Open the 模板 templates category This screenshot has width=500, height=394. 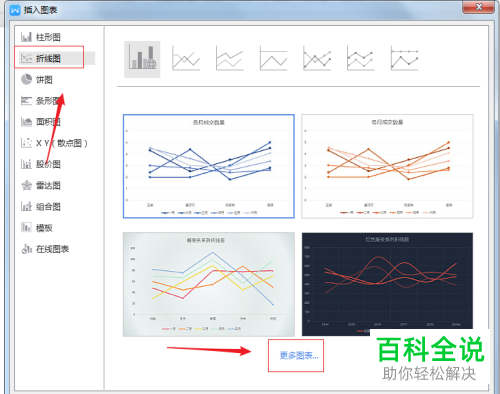click(x=37, y=228)
